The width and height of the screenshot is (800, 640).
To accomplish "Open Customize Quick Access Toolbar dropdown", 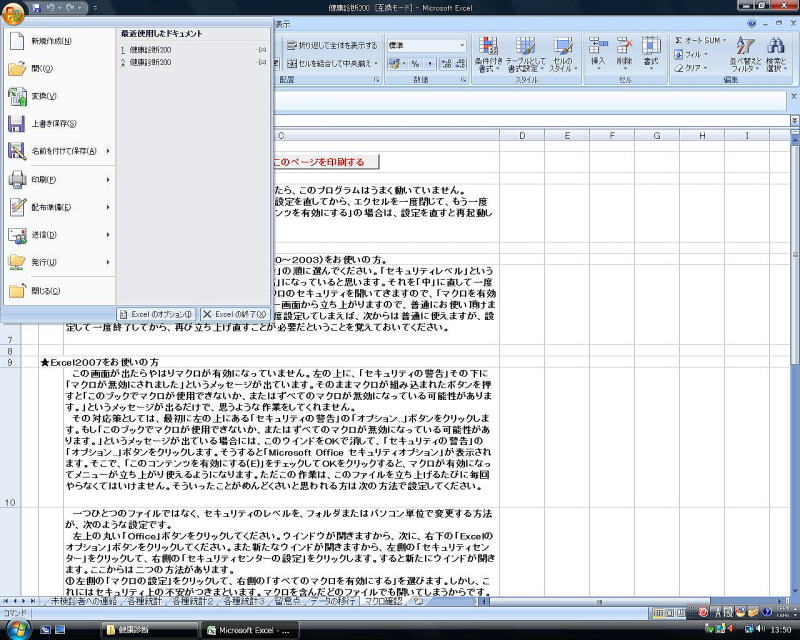I will (x=96, y=8).
